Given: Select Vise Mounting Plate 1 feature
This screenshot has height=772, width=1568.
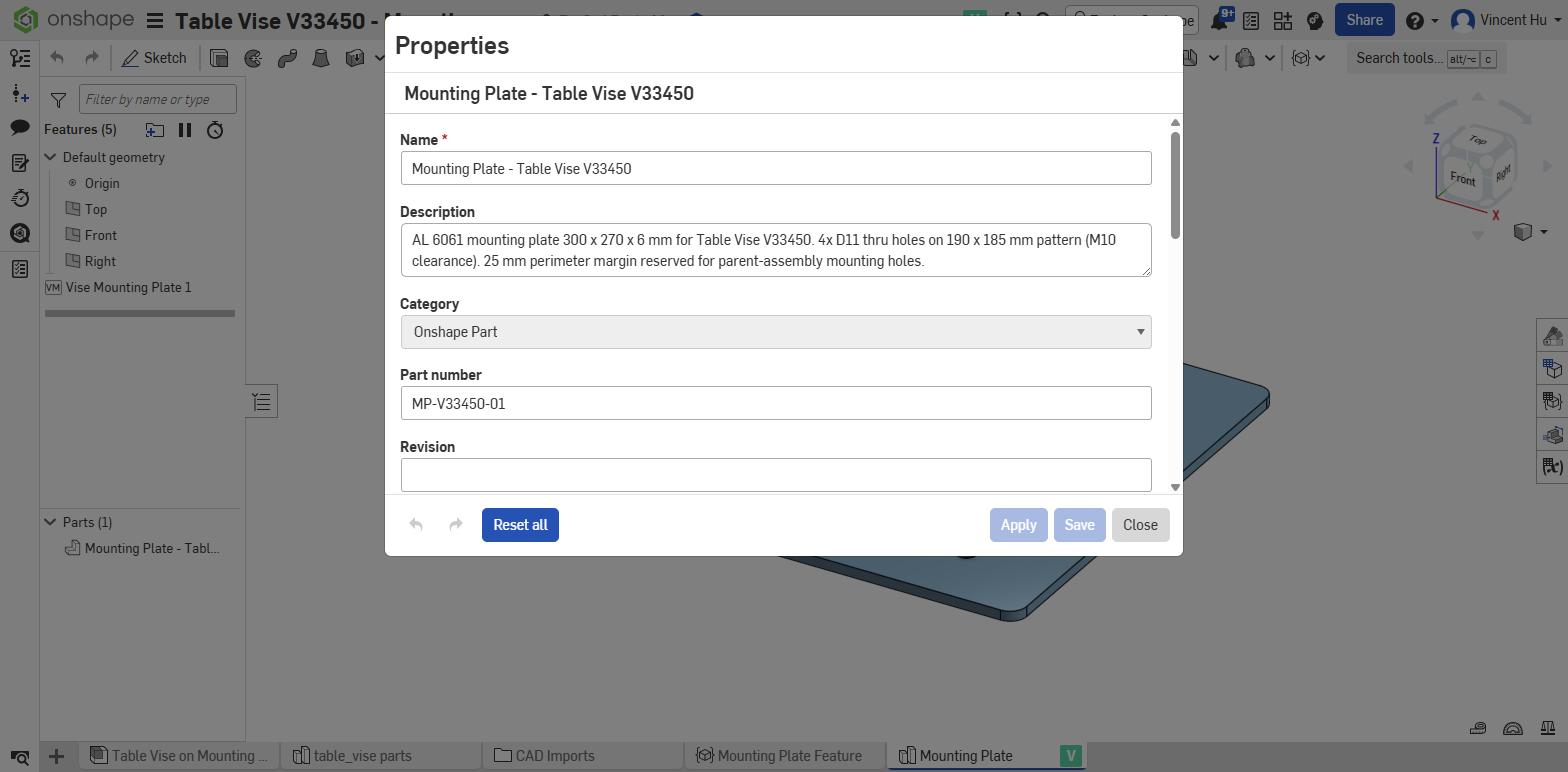Looking at the screenshot, I should [118, 287].
